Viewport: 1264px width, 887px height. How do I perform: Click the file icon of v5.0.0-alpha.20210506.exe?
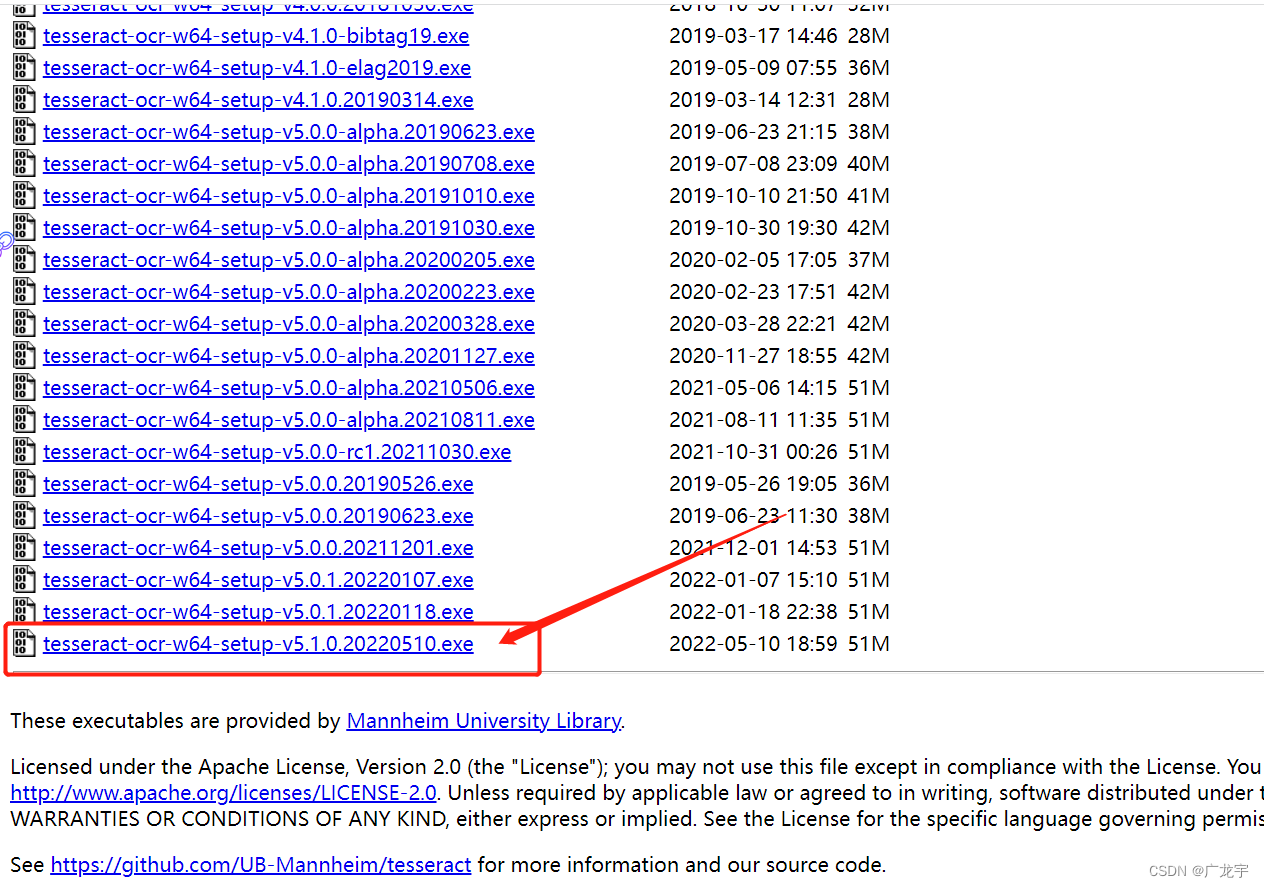[24, 388]
